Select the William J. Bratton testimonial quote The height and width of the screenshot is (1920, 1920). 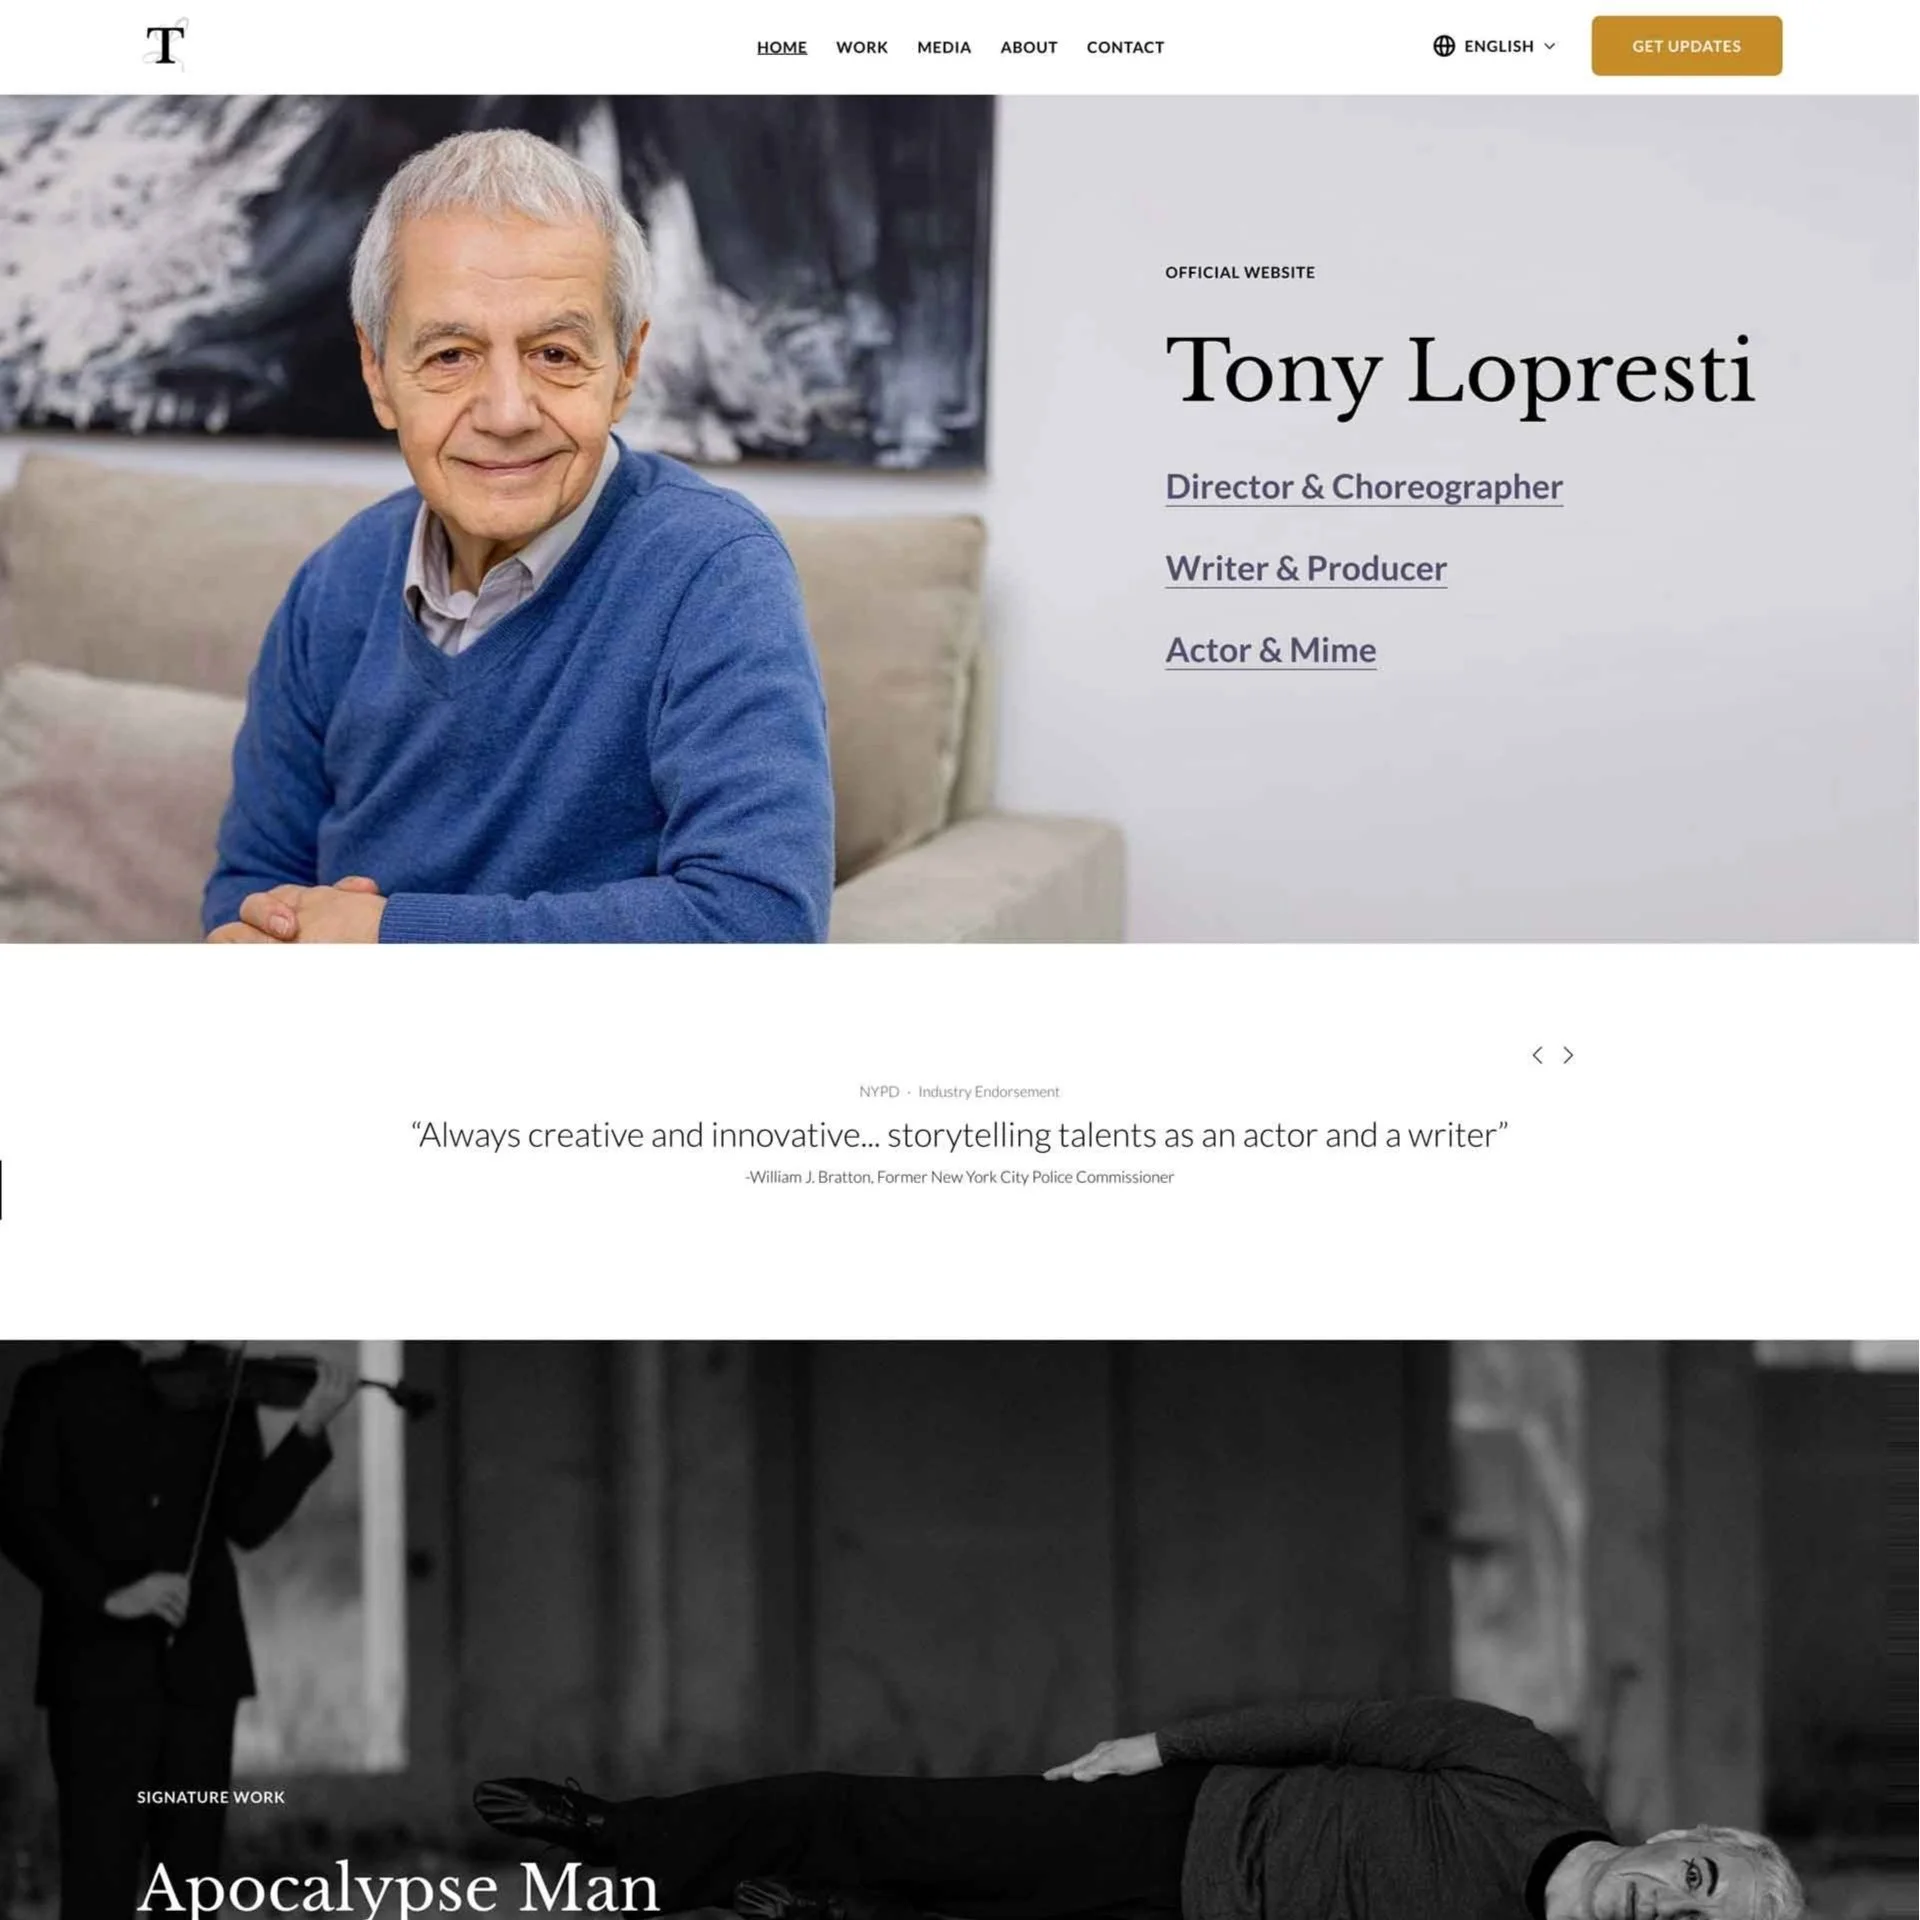[x=959, y=1135]
